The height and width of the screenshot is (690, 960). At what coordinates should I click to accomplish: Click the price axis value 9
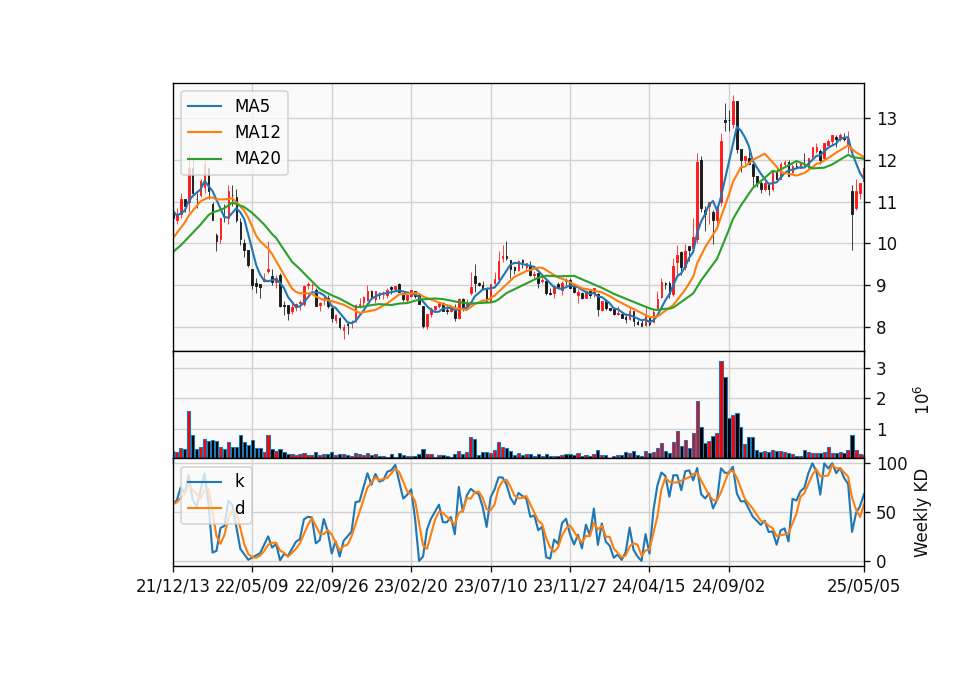tap(882, 286)
